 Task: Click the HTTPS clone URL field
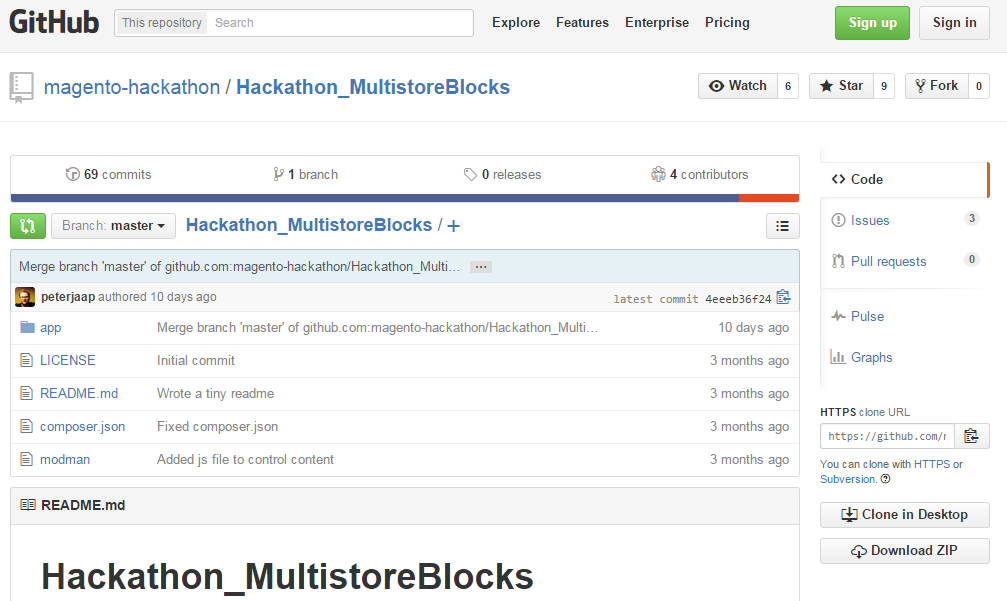888,437
